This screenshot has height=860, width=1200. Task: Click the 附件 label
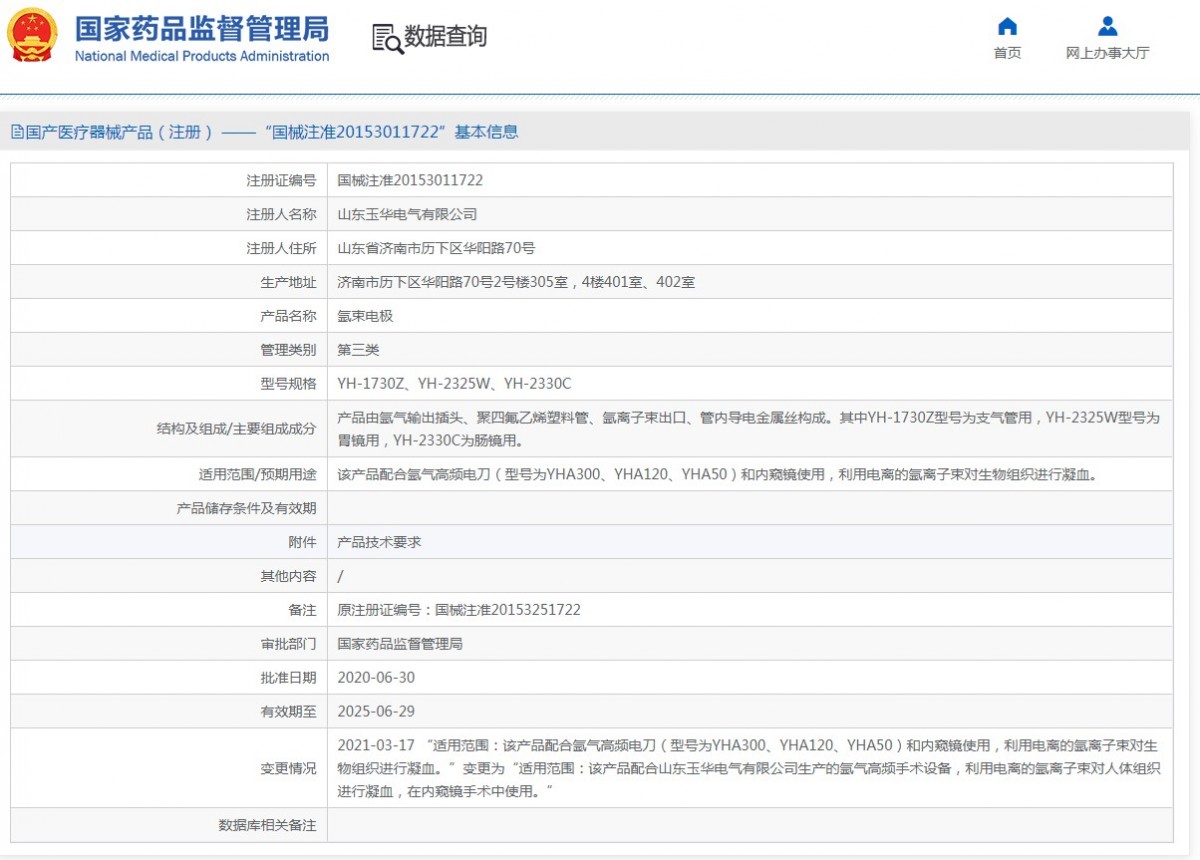(x=302, y=542)
